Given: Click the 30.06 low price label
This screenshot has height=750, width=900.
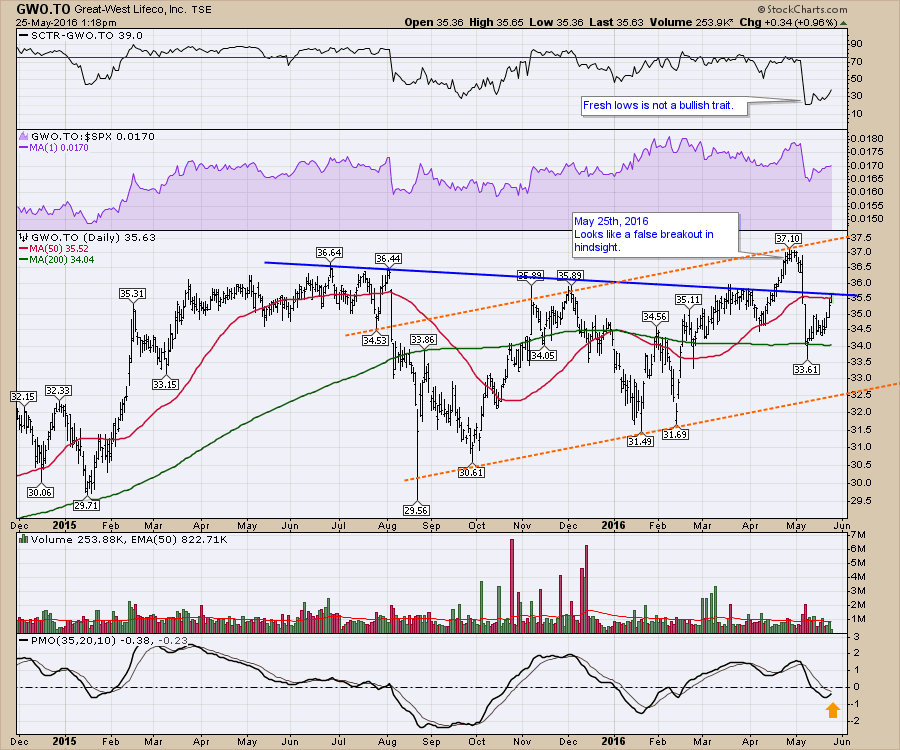Looking at the screenshot, I should pos(40,492).
